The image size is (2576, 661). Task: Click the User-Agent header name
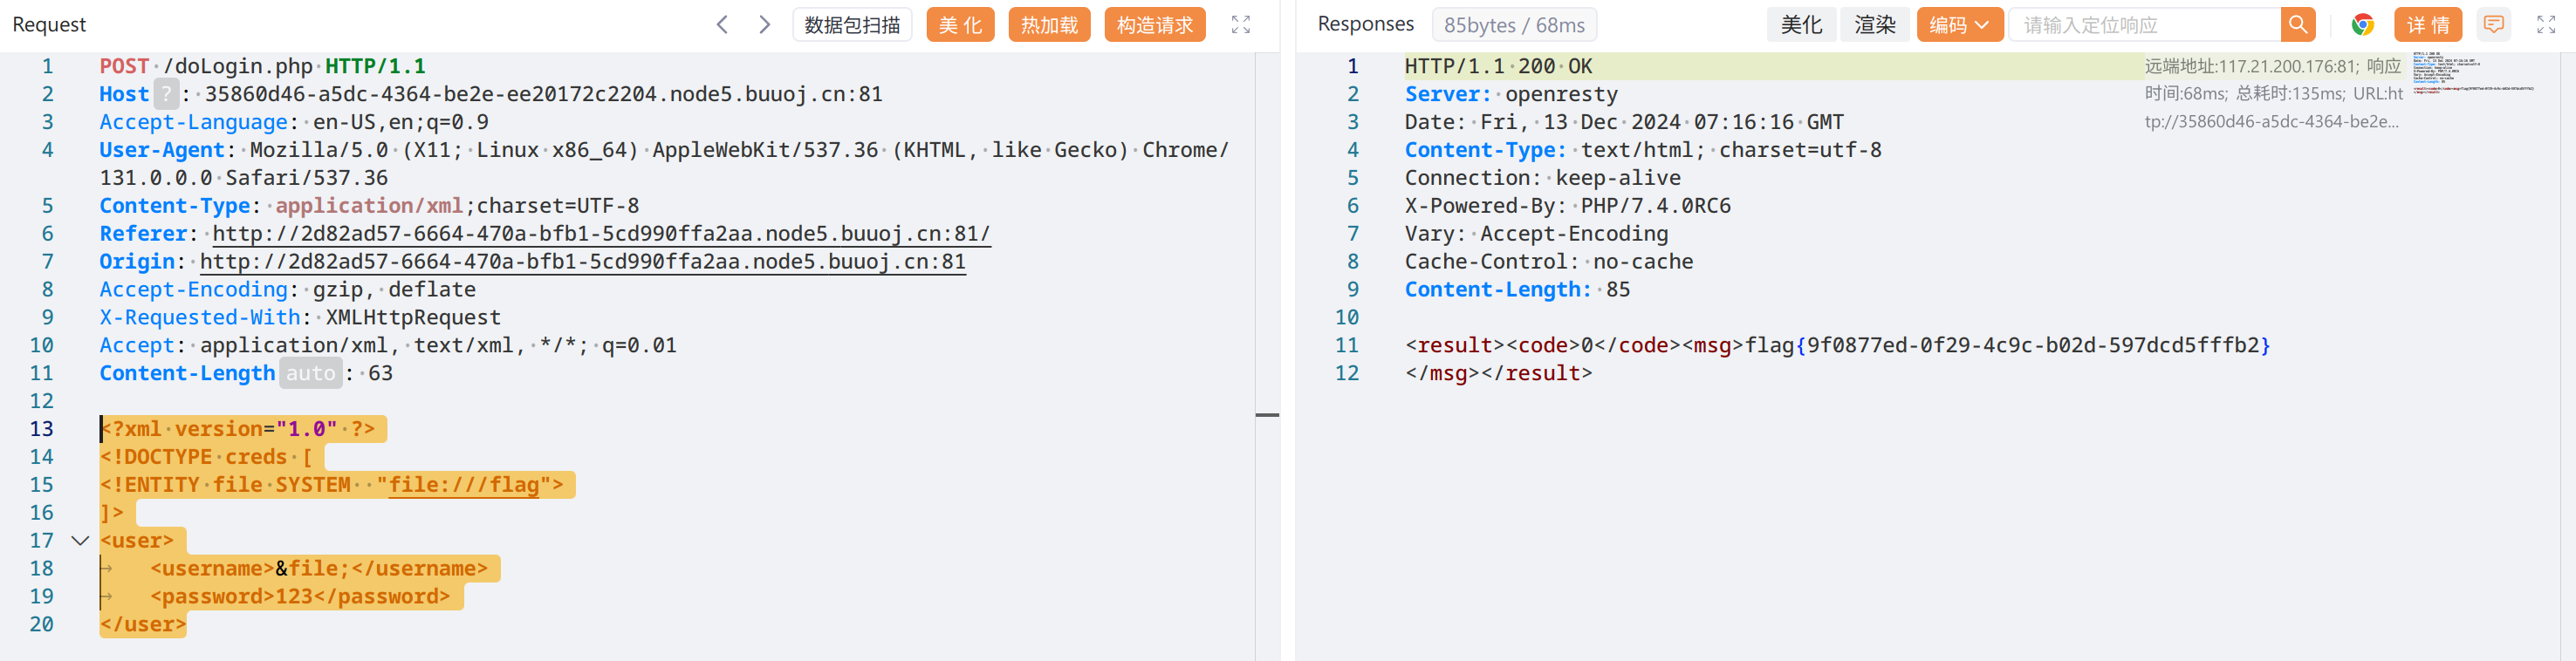(161, 150)
